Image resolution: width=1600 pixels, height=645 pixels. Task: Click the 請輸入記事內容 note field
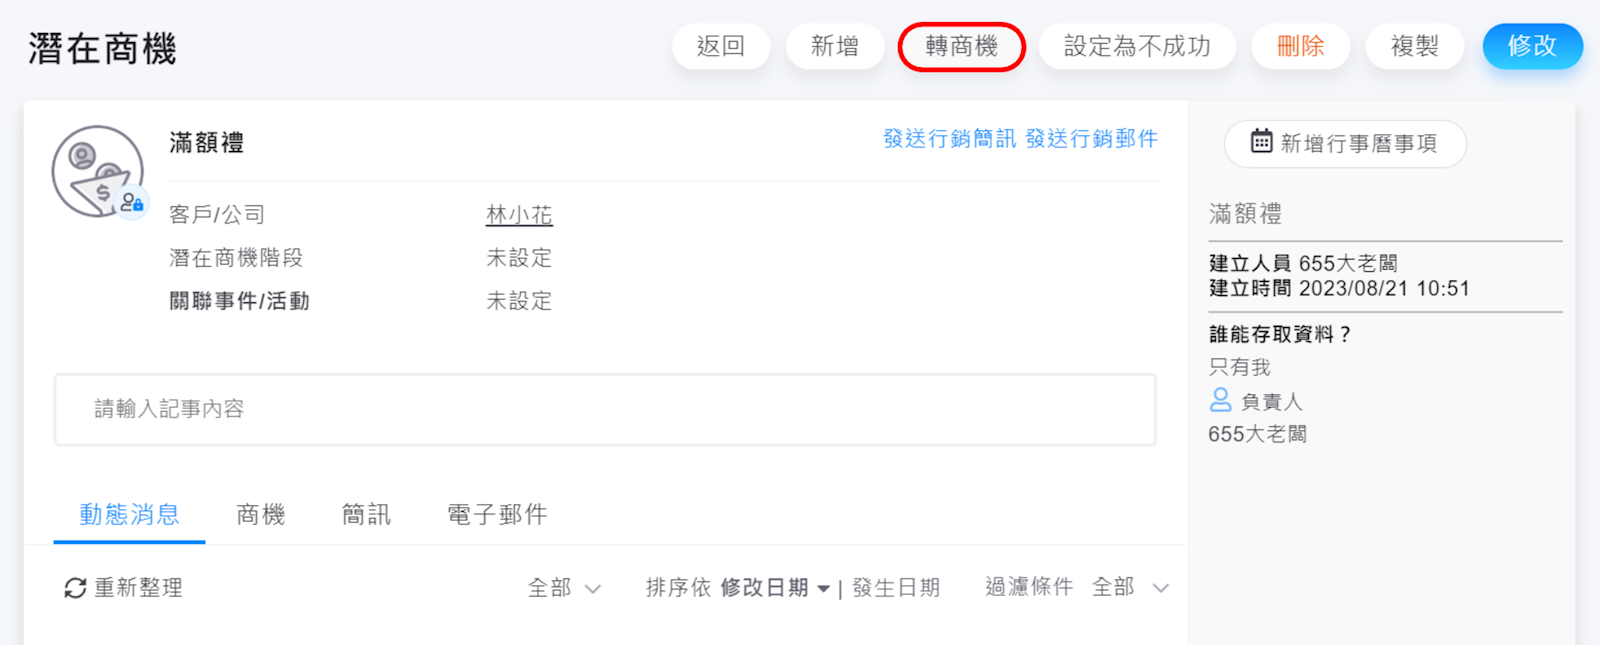(x=605, y=409)
